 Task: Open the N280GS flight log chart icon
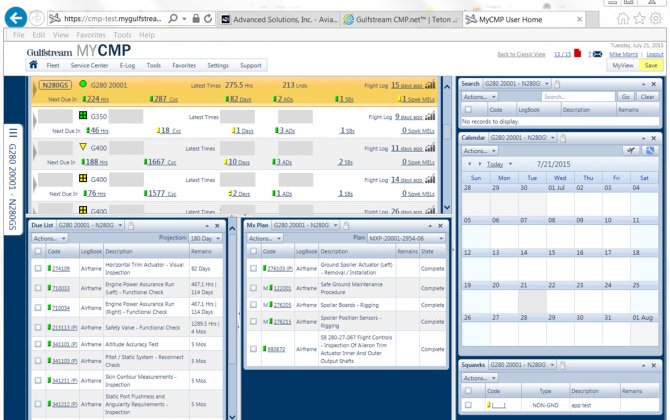tap(430, 85)
